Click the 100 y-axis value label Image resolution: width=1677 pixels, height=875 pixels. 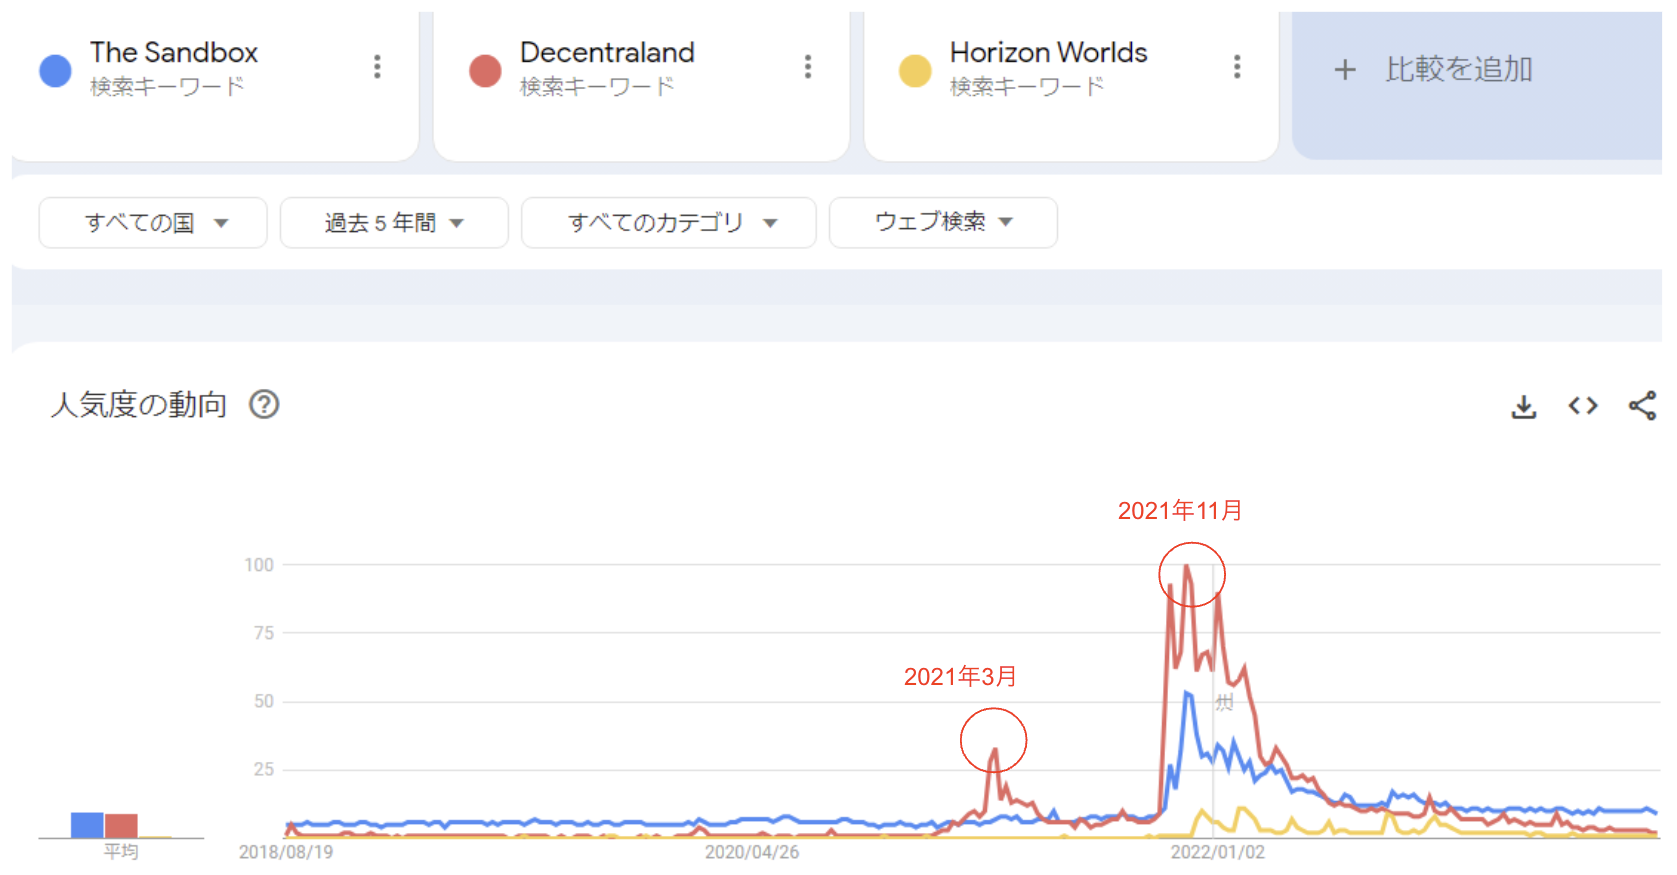[259, 565]
